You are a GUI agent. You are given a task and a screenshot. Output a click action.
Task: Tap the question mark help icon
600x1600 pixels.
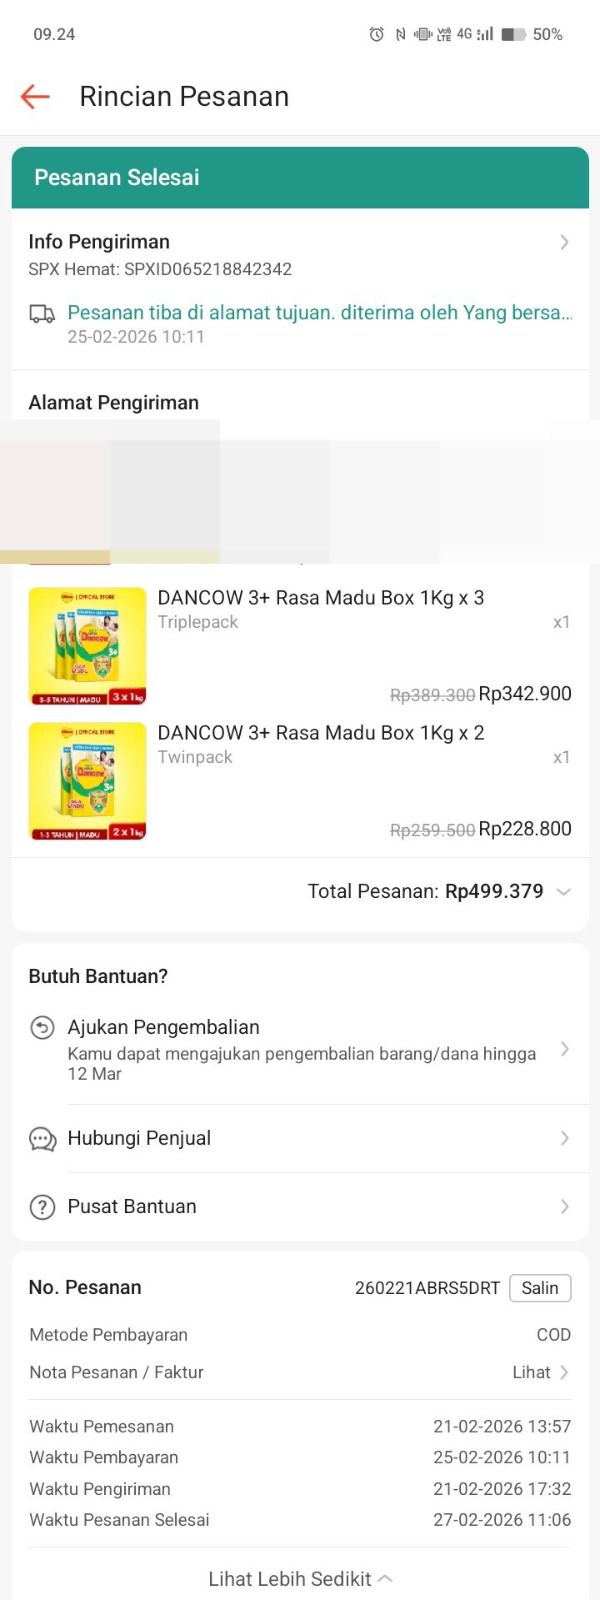click(x=42, y=1207)
